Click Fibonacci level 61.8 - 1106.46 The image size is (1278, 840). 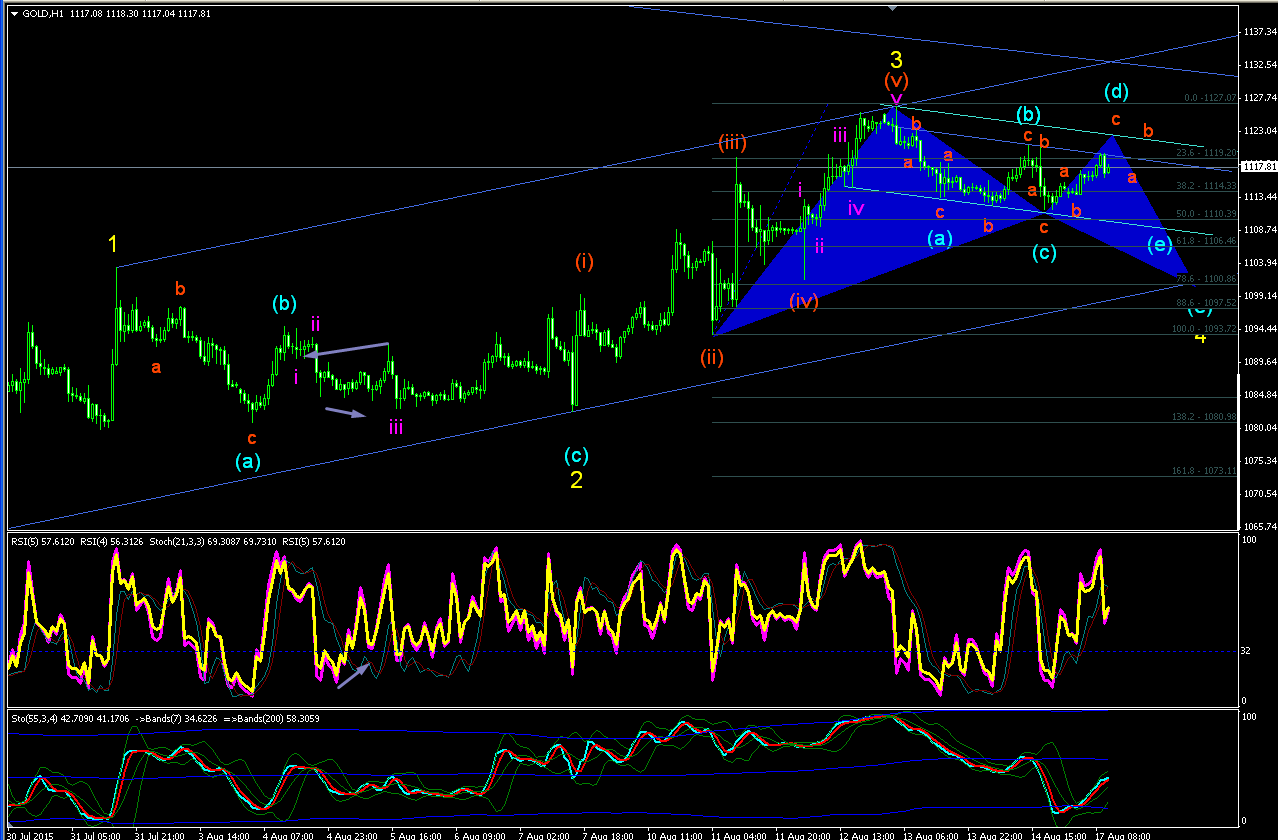[x=1207, y=241]
